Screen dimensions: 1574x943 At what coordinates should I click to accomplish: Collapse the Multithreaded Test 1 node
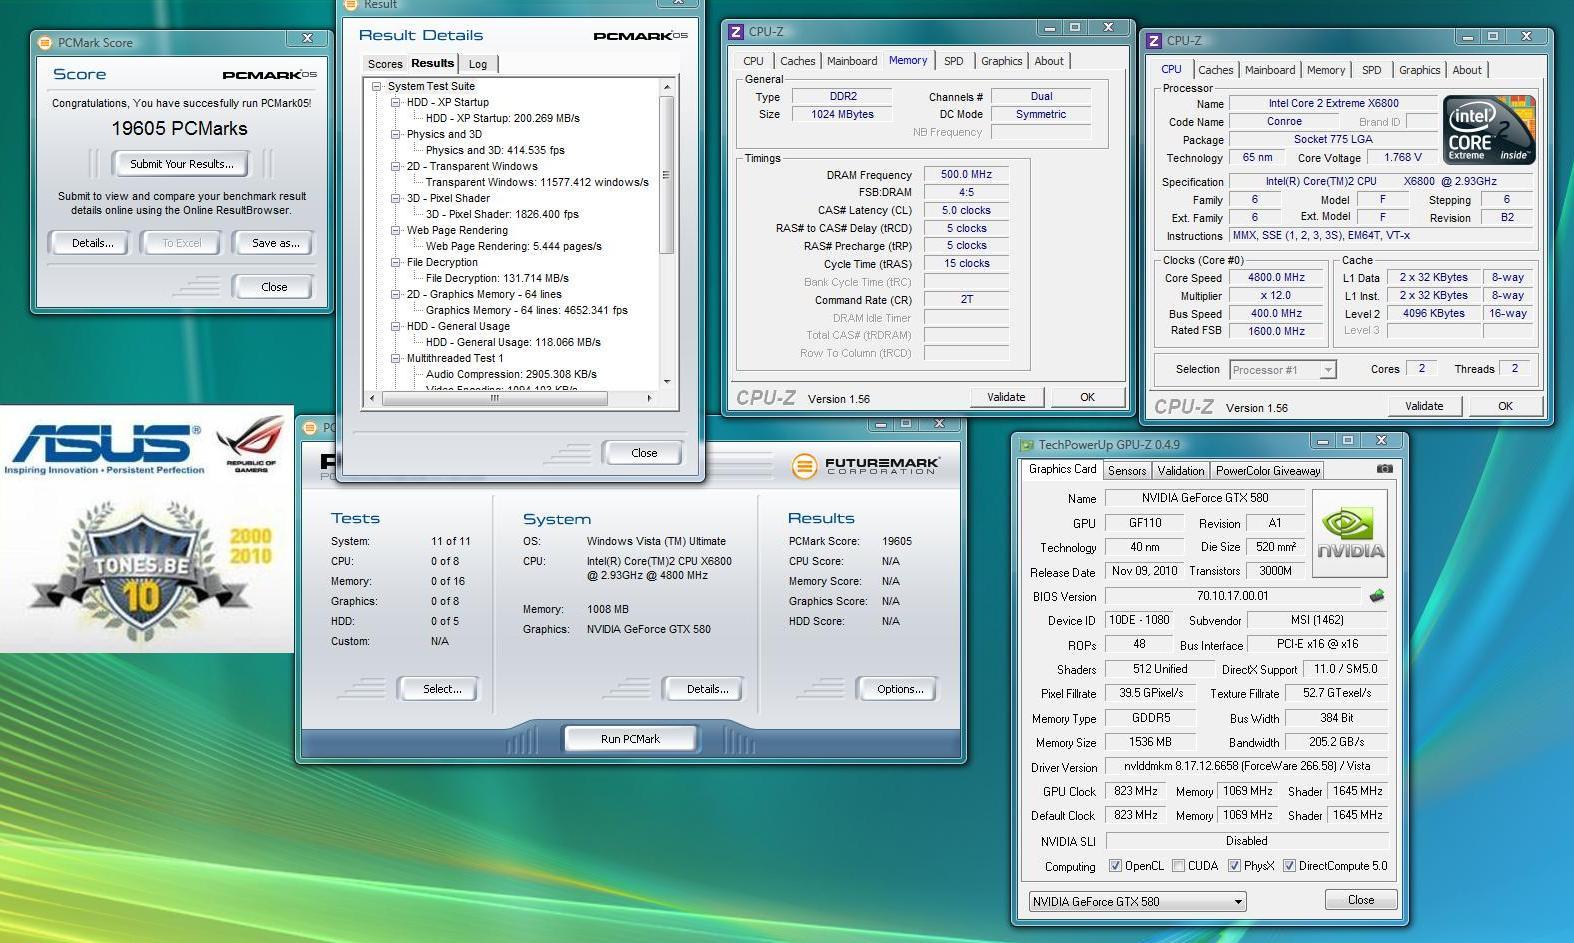click(x=396, y=358)
